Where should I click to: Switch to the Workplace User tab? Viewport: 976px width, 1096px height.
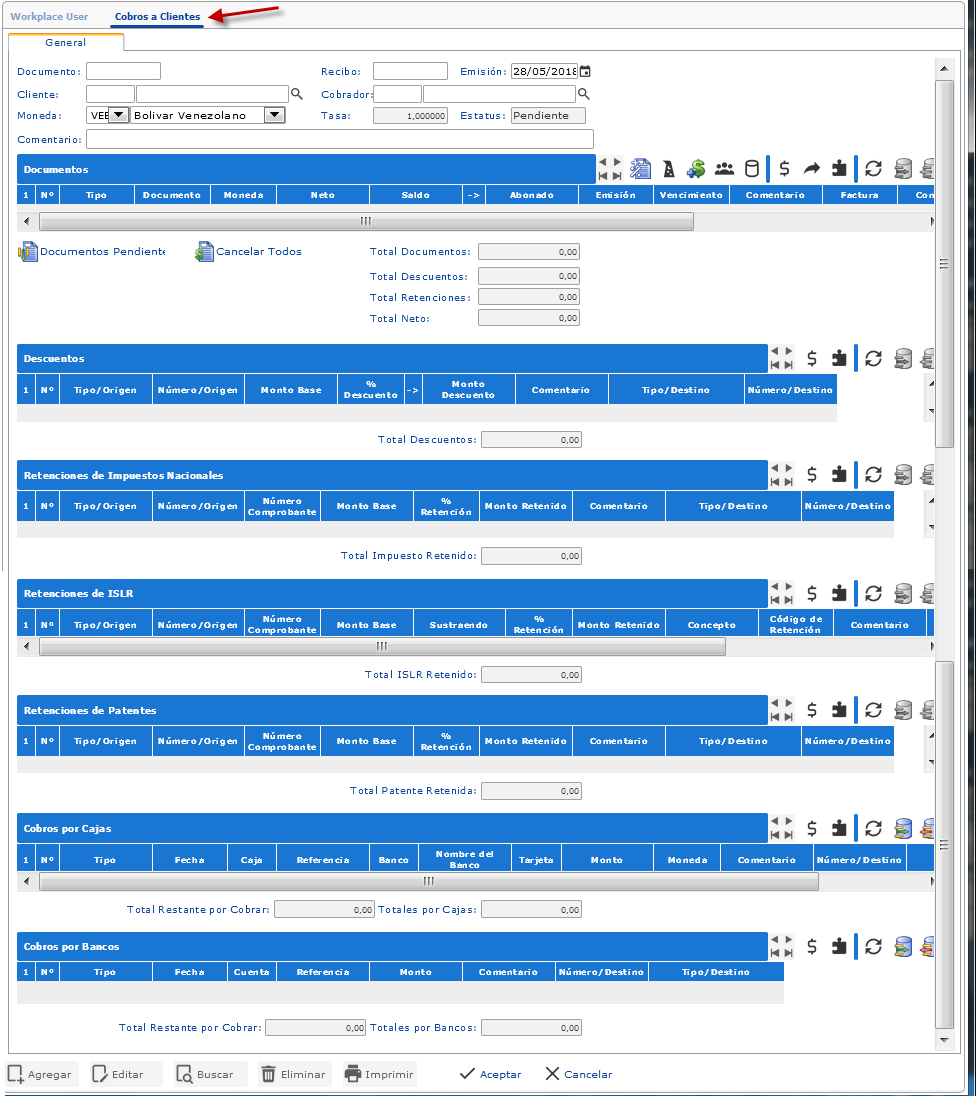tap(49, 16)
